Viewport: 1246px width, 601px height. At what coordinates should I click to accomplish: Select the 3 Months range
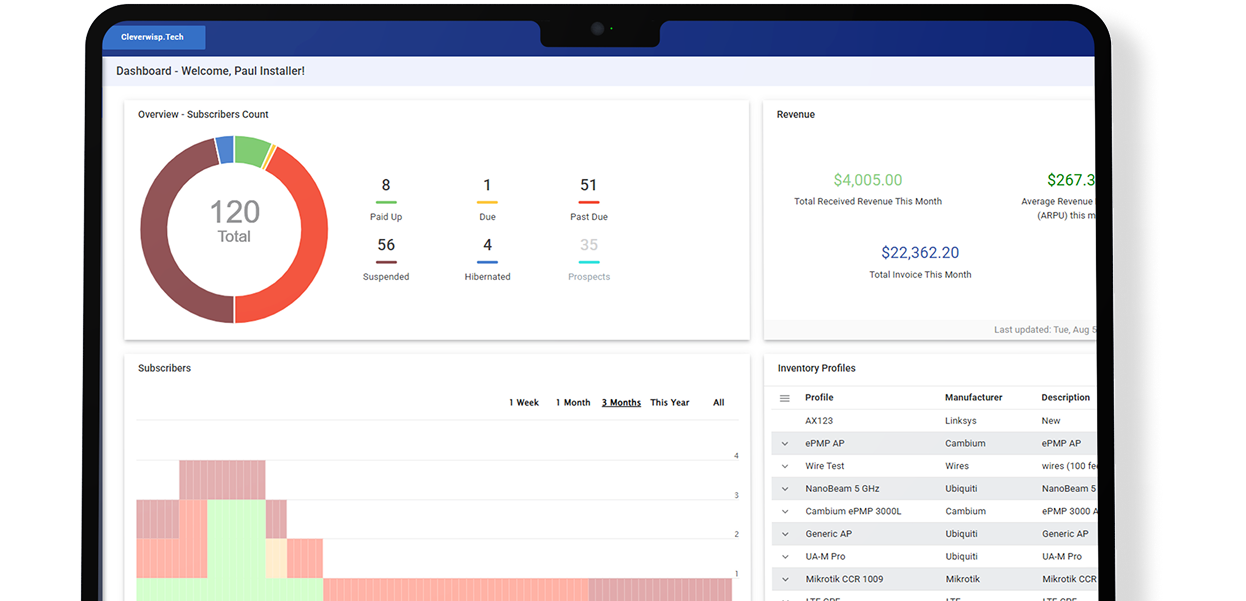click(621, 403)
